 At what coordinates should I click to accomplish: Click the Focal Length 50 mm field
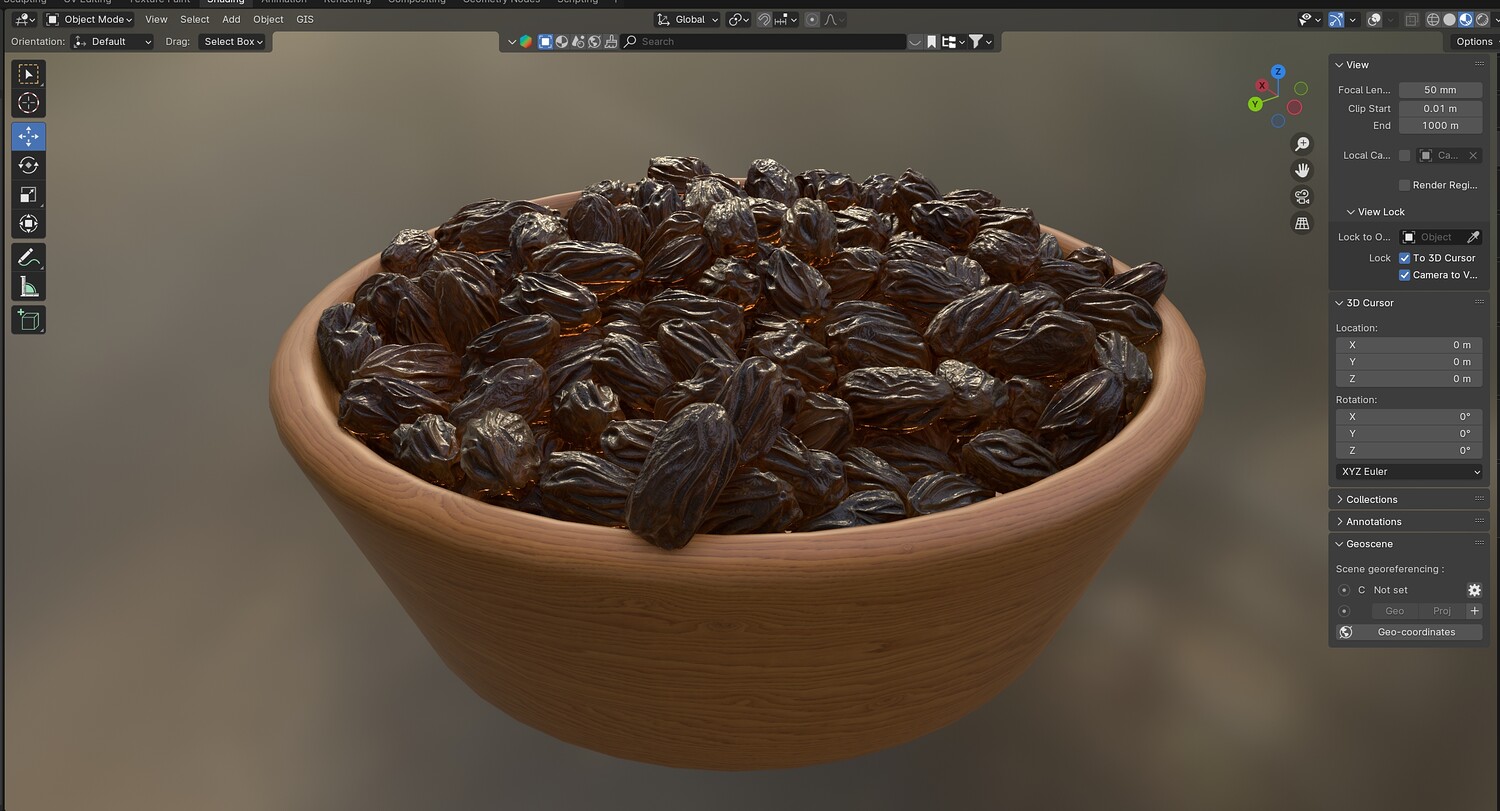point(1440,90)
